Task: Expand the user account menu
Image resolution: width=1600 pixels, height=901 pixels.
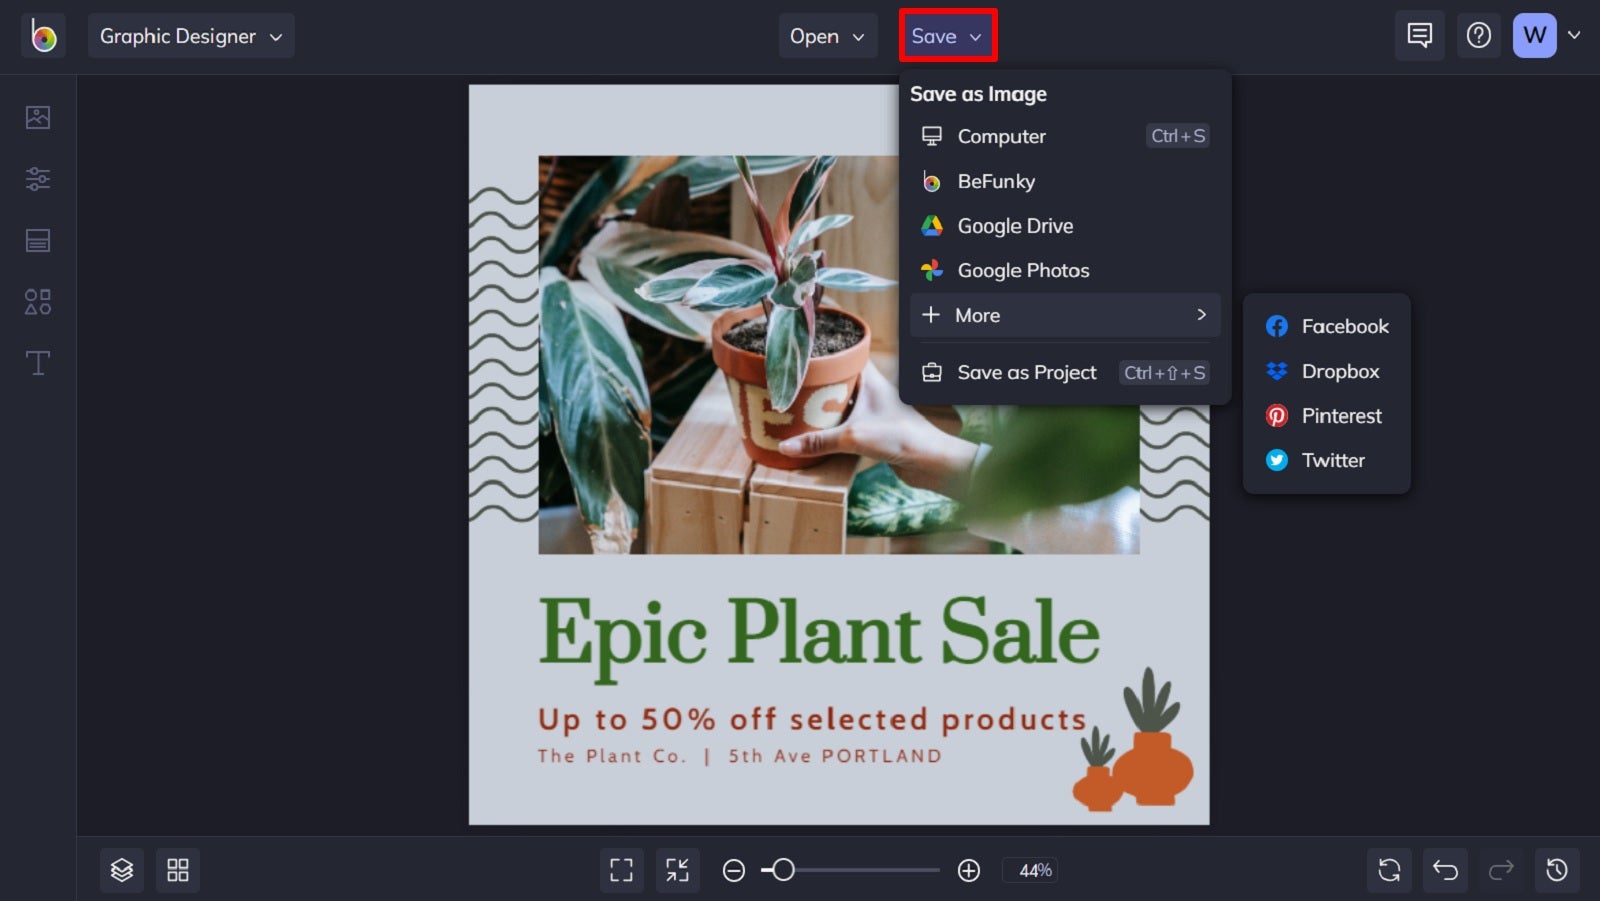Action: coord(1548,35)
